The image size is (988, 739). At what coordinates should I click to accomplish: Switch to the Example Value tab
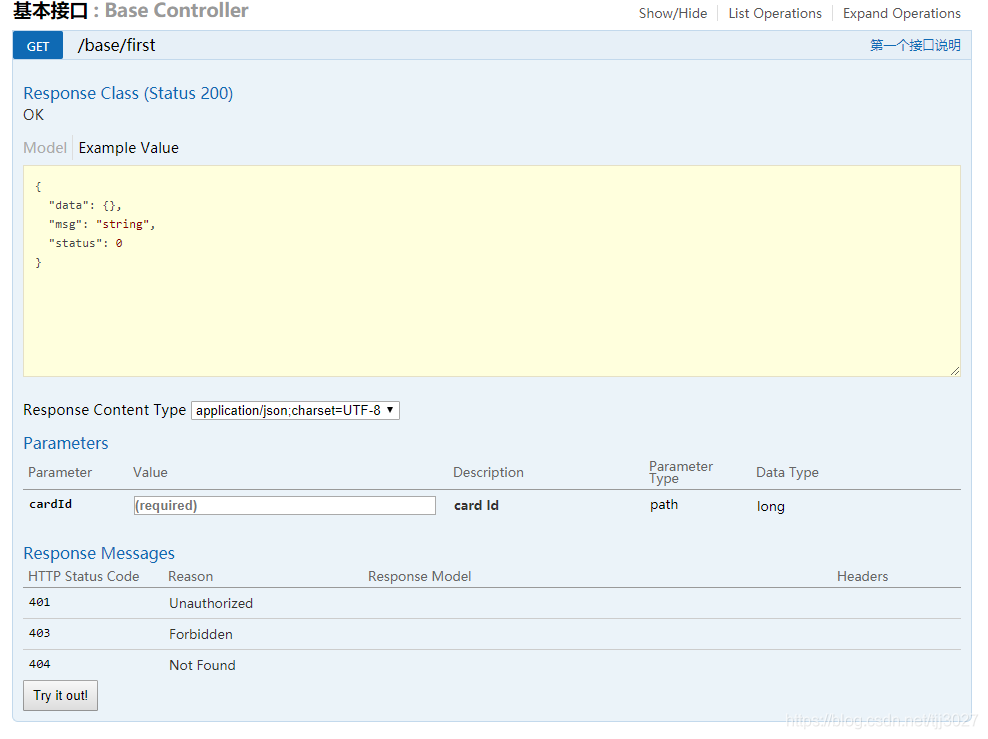(x=129, y=147)
